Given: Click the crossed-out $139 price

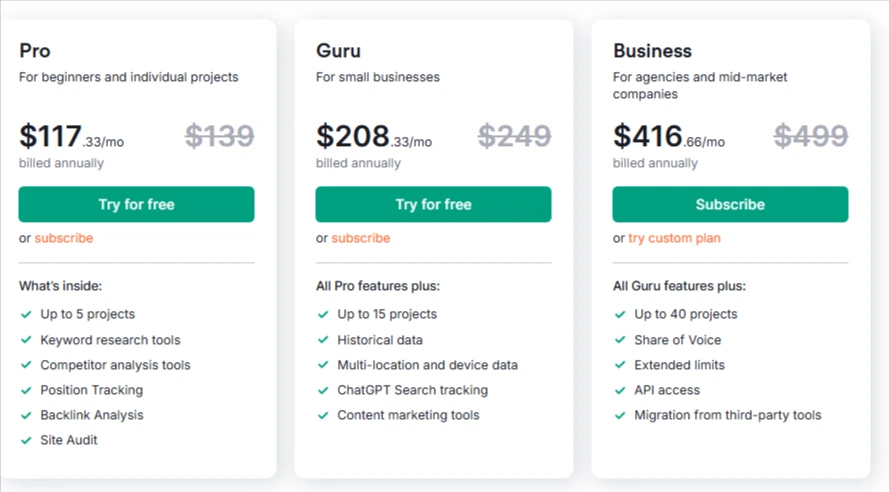Looking at the screenshot, I should [219, 136].
